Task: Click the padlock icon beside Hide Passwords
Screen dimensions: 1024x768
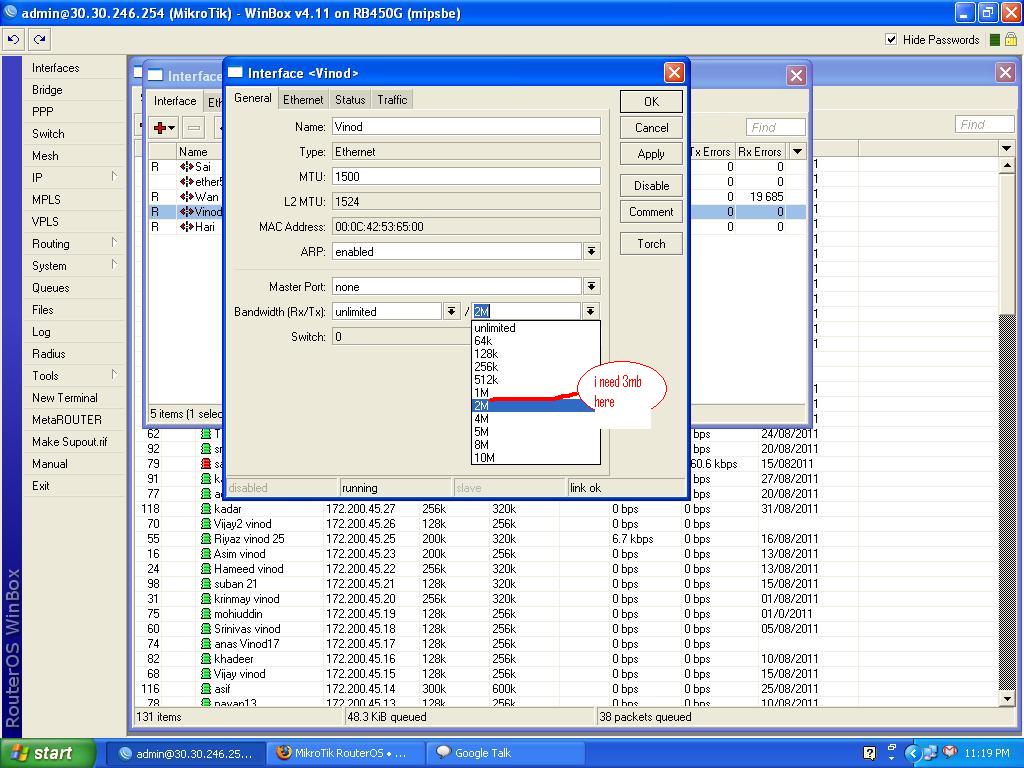Action: coord(1011,40)
